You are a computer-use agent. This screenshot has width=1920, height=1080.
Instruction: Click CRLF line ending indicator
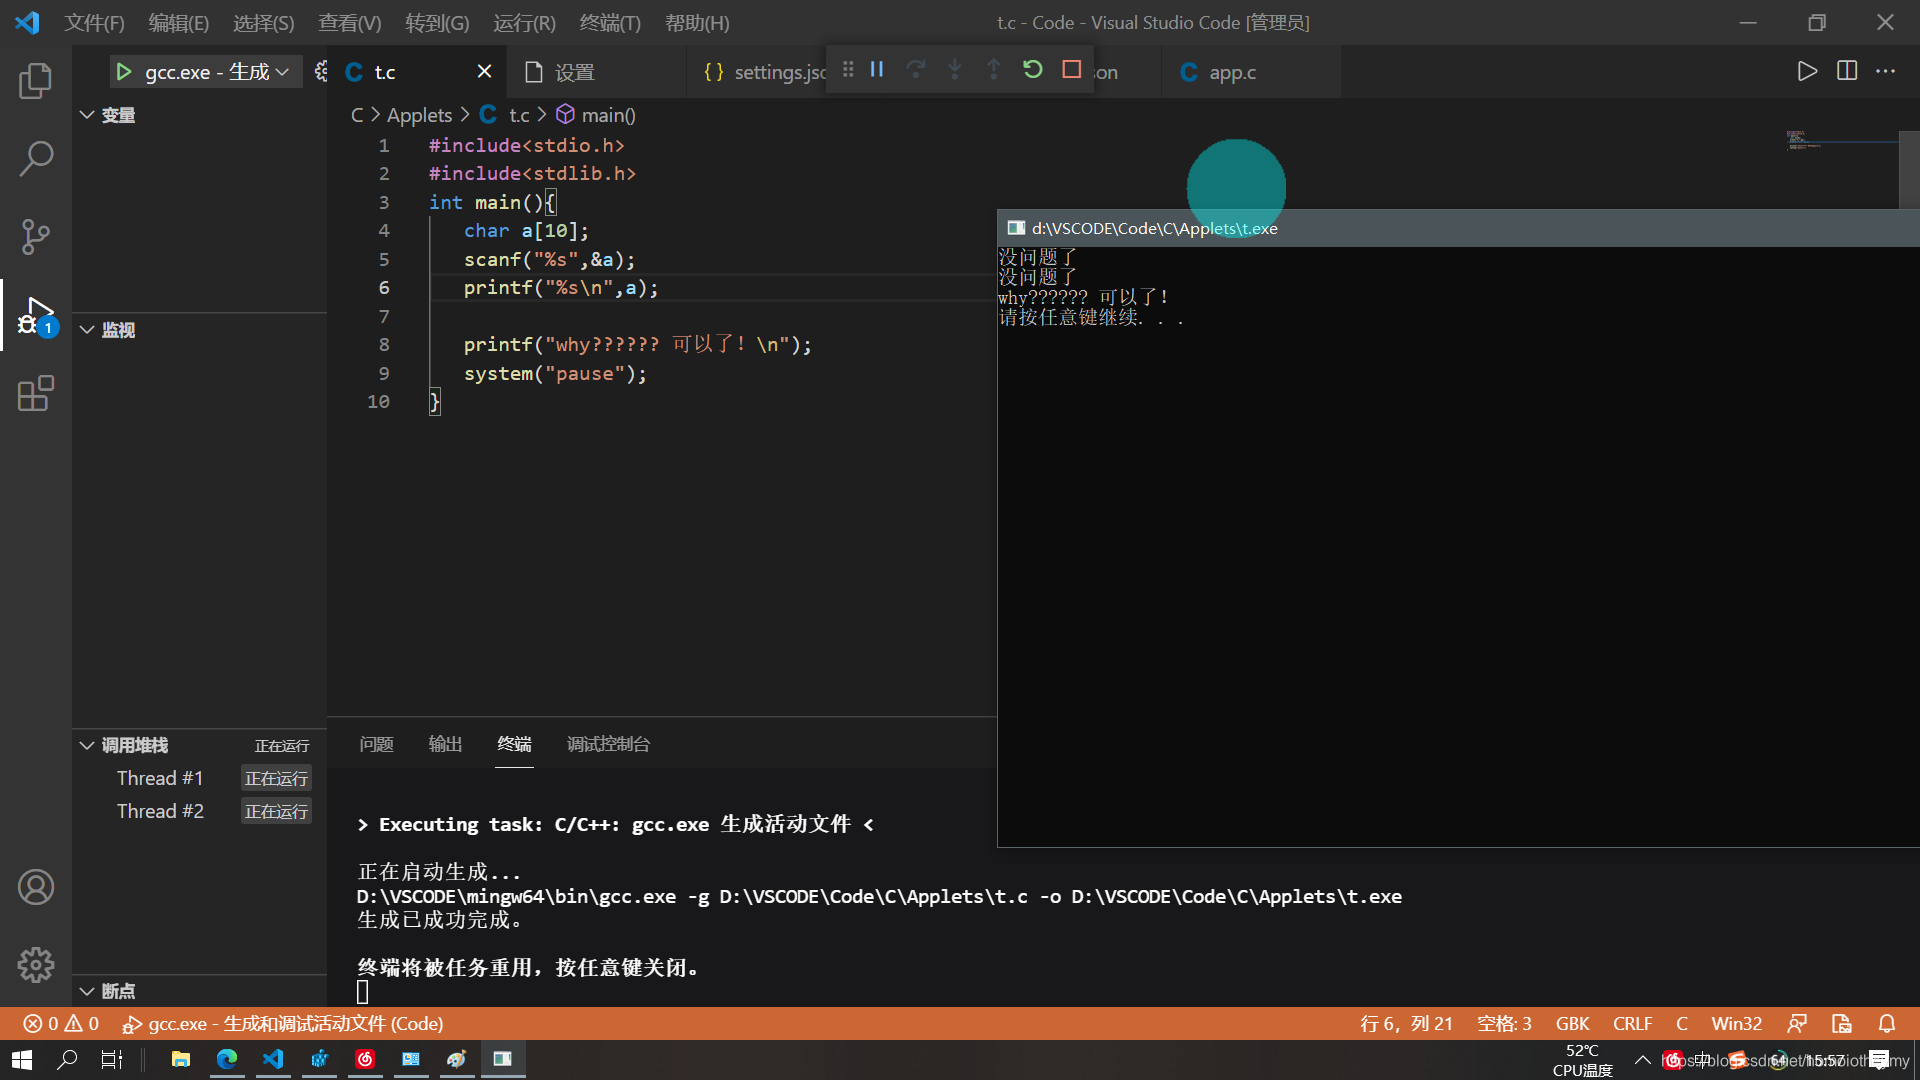click(1632, 1023)
